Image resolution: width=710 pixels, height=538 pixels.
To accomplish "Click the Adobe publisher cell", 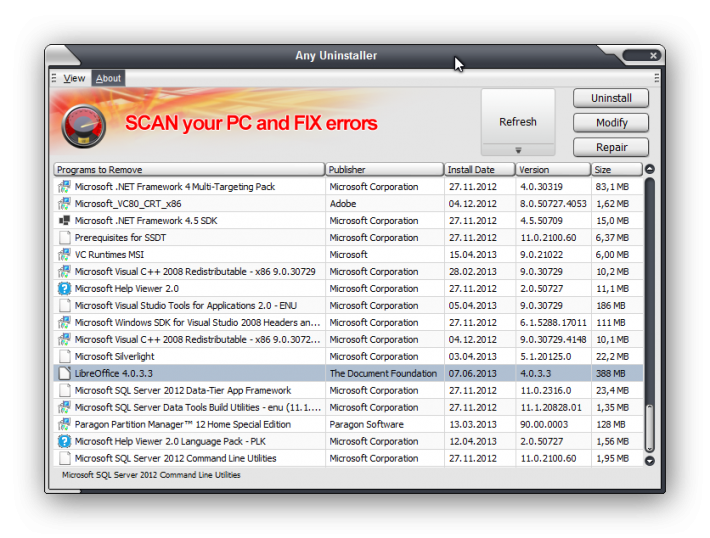I will coord(343,204).
